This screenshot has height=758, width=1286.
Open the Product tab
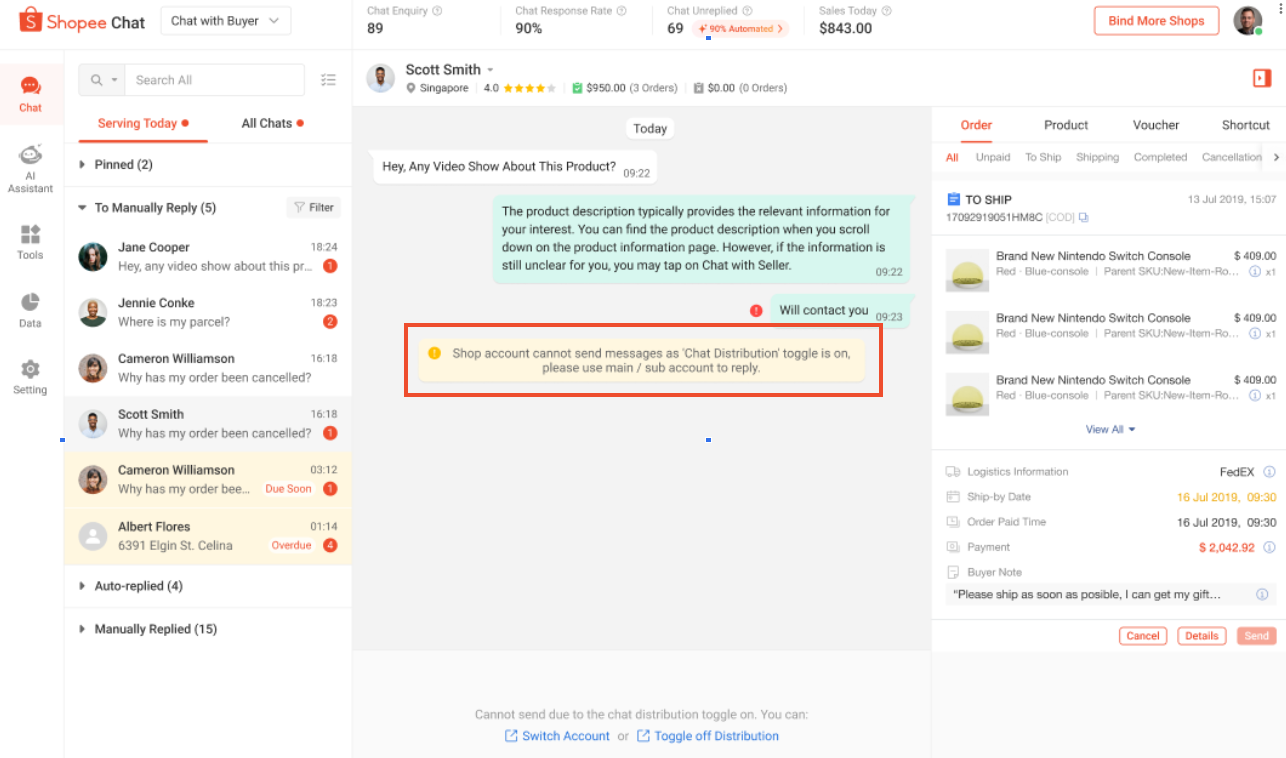1066,125
